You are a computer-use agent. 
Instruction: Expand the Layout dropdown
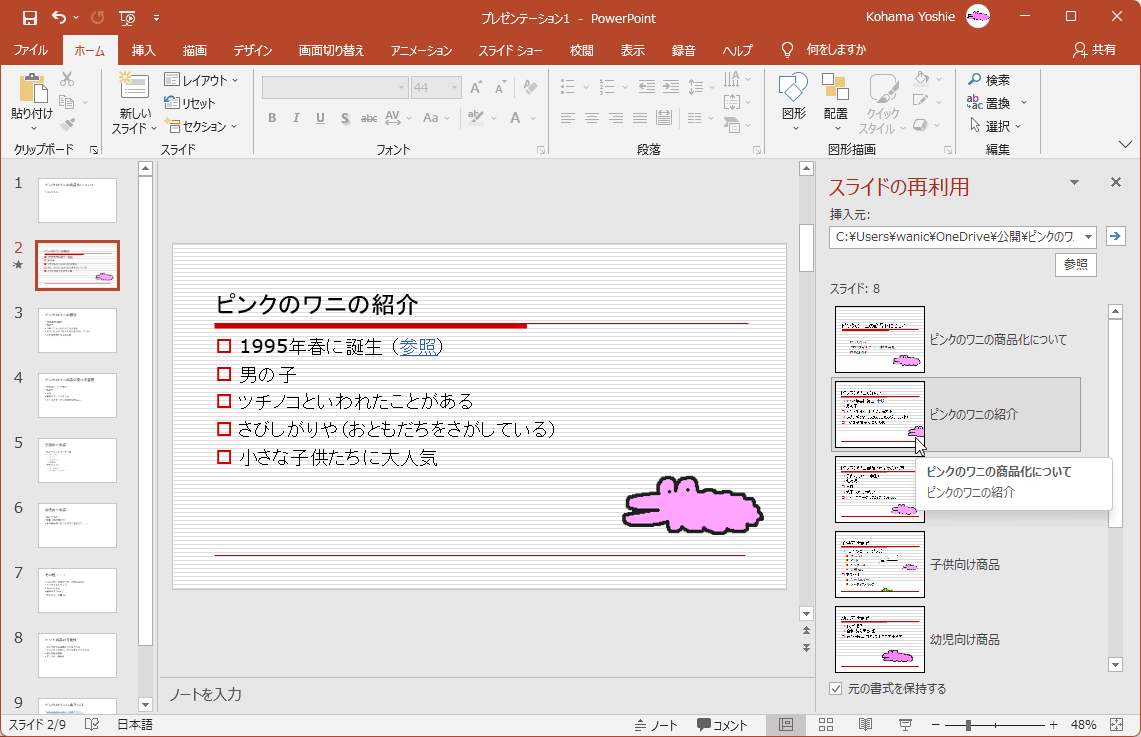[x=202, y=80]
